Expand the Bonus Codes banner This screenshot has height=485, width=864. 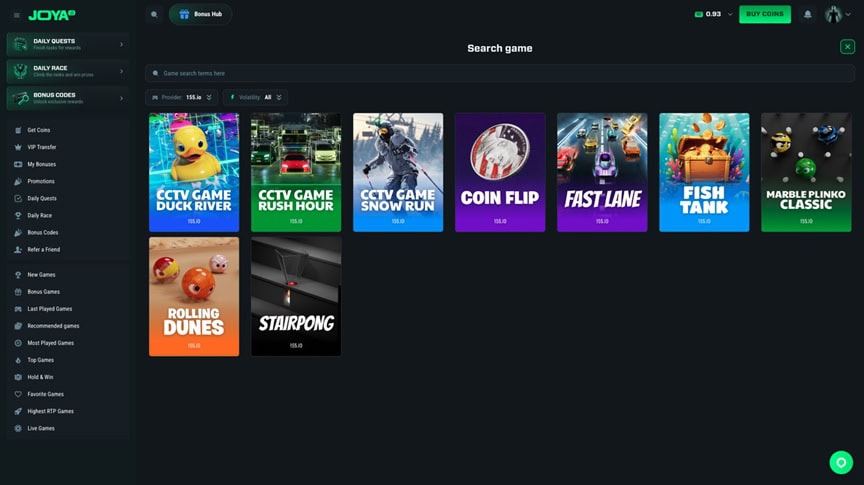click(68, 98)
